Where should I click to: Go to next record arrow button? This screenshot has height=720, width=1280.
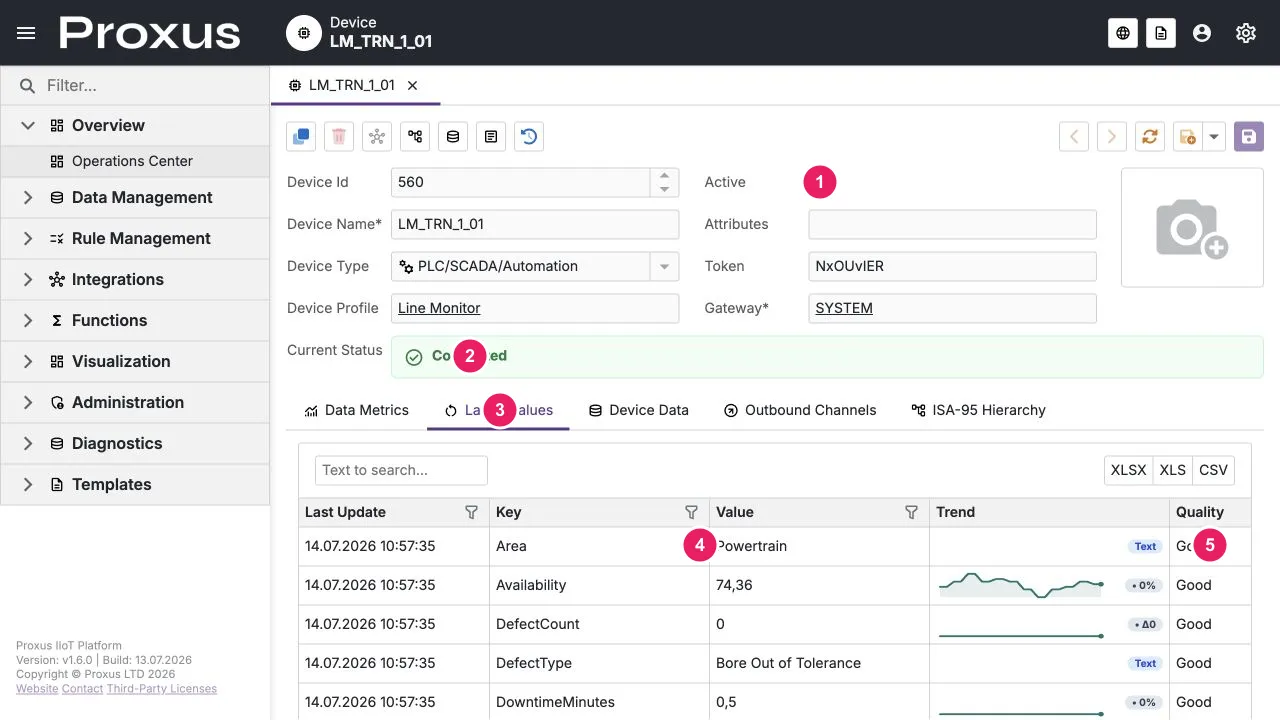1112,136
